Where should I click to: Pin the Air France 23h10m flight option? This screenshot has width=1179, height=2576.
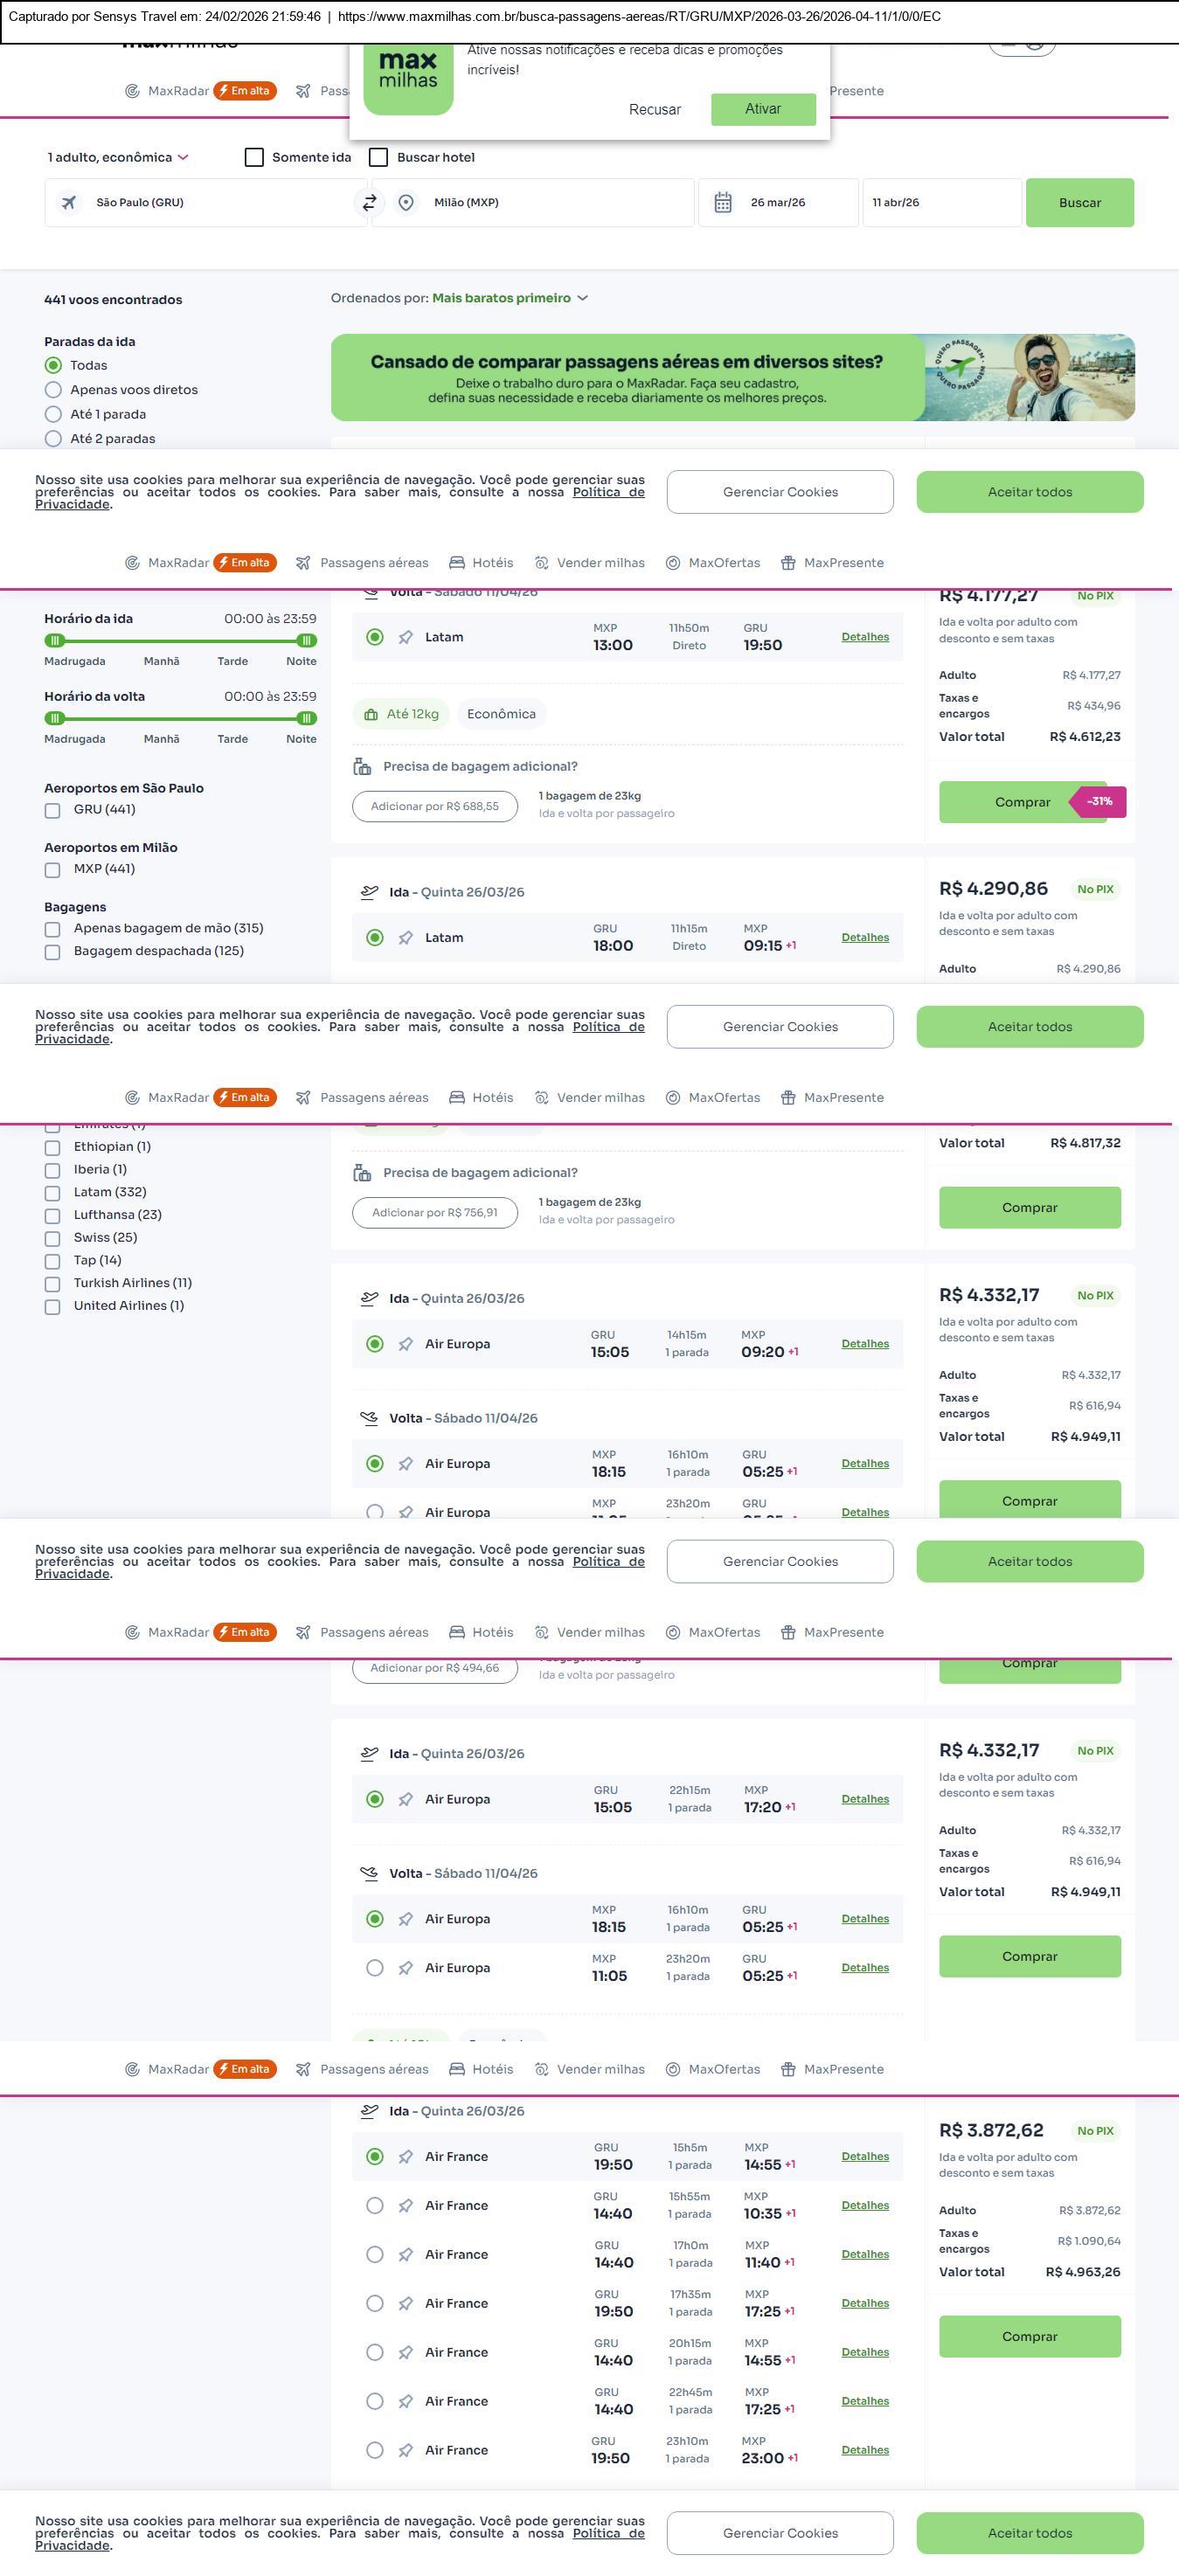click(x=406, y=2451)
